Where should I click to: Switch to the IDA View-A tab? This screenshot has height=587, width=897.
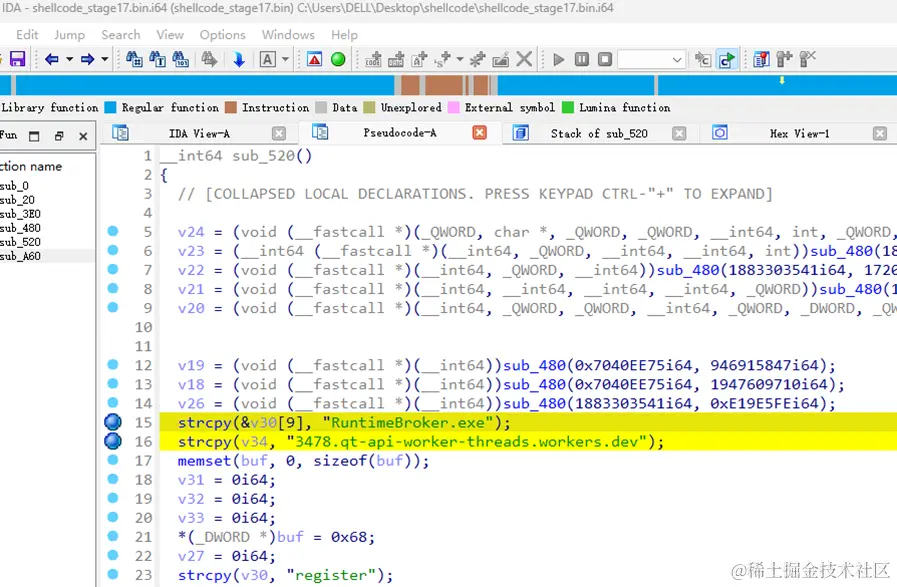tap(199, 133)
